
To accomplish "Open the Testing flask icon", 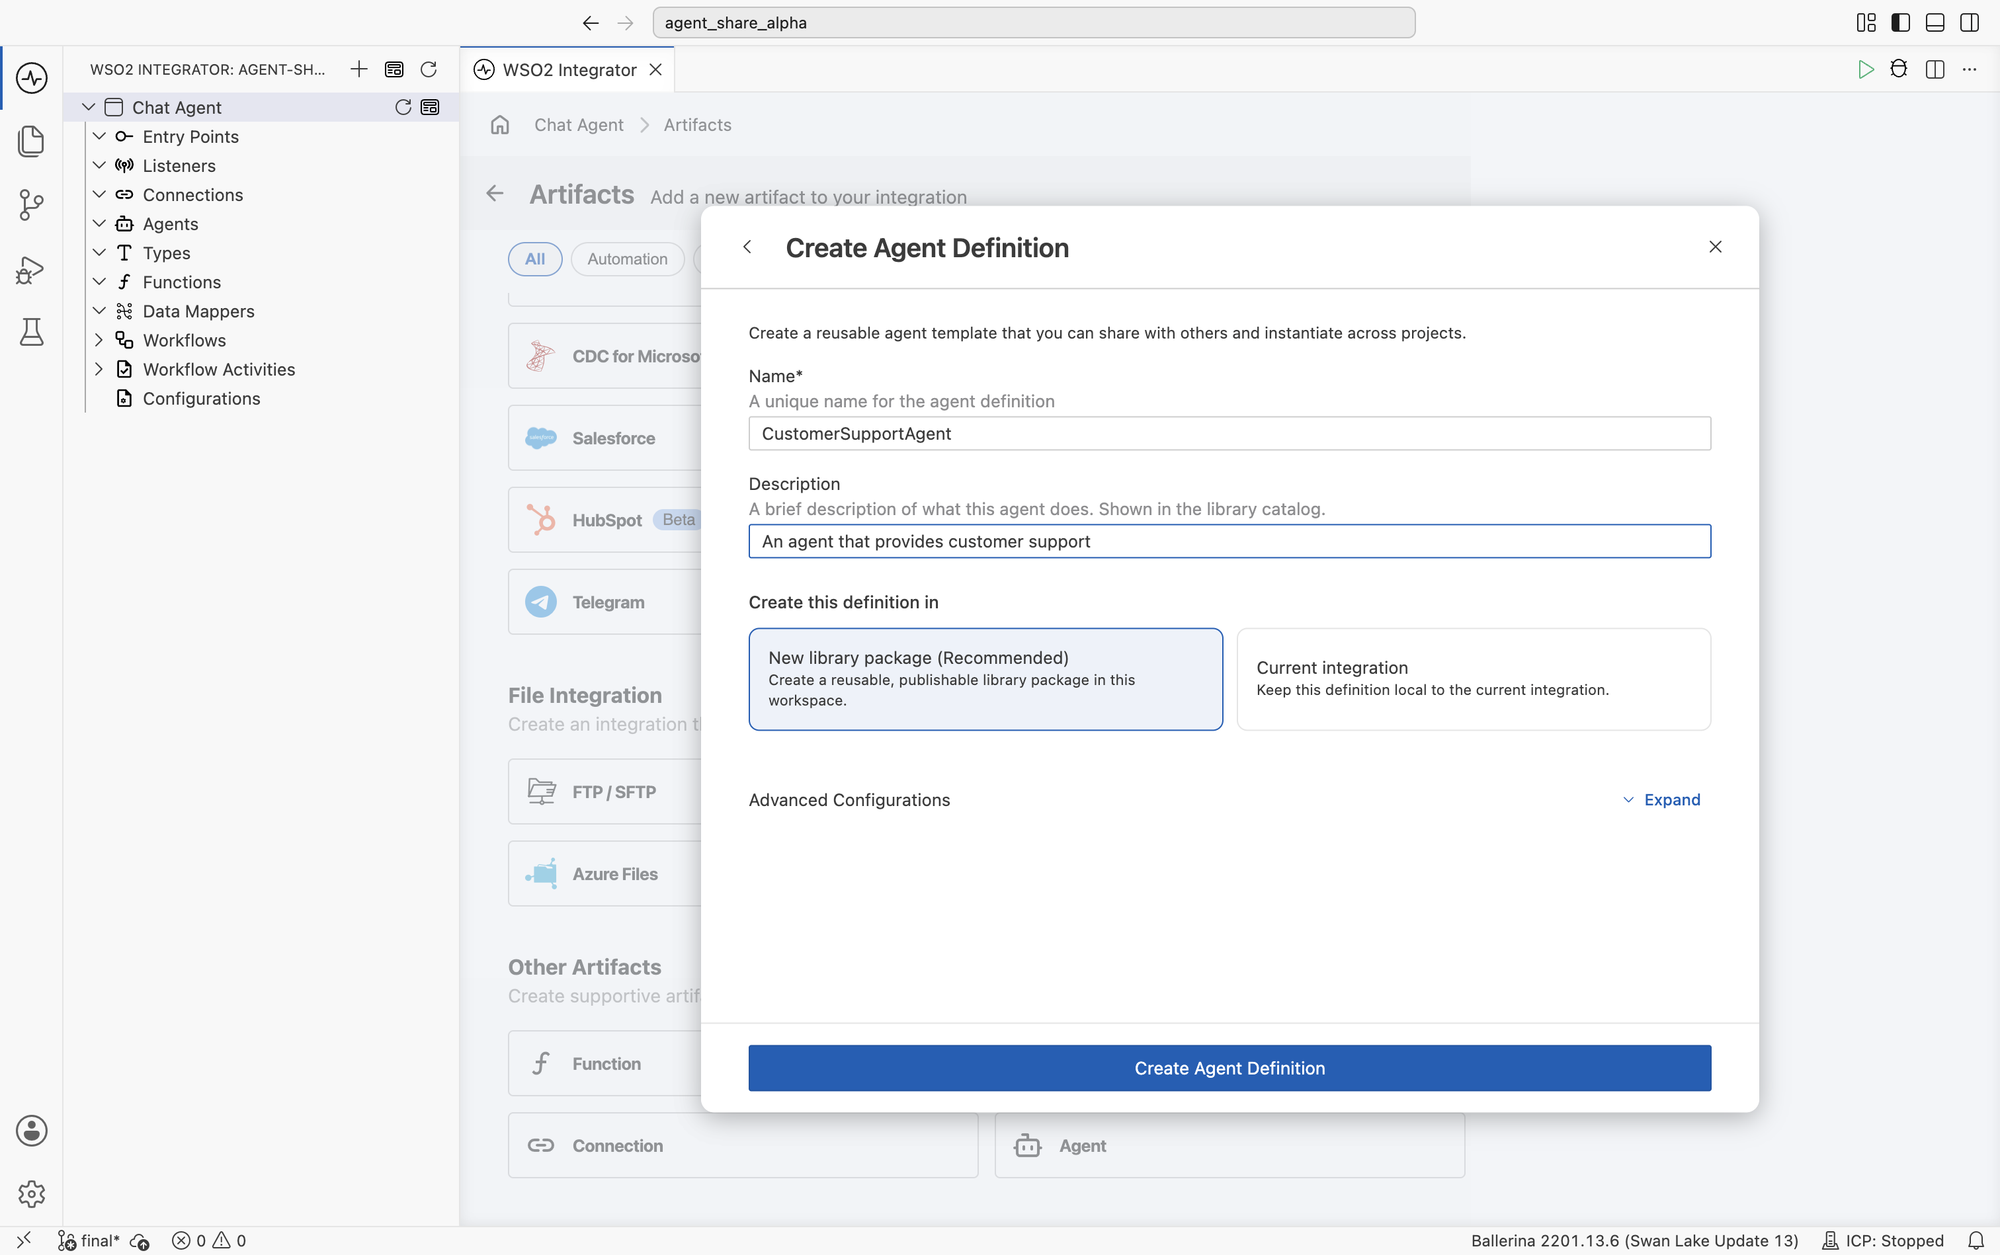I will (x=31, y=333).
